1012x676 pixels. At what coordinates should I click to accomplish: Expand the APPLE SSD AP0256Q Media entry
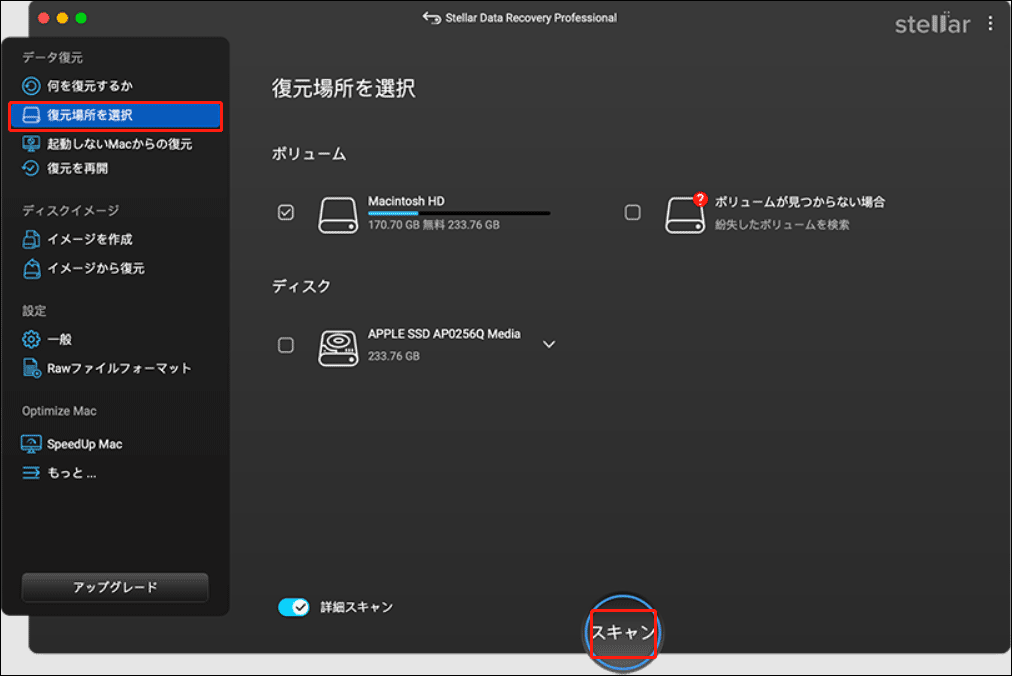[x=549, y=343]
